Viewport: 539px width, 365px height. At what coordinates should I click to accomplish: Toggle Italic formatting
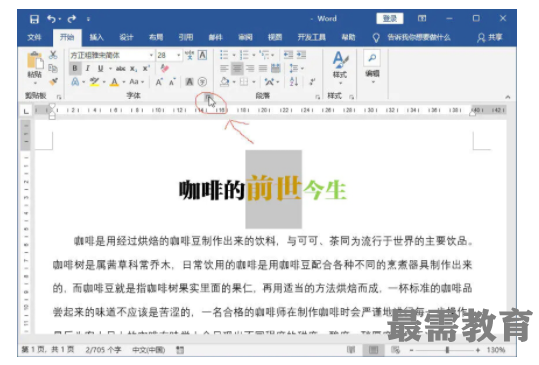[88, 68]
